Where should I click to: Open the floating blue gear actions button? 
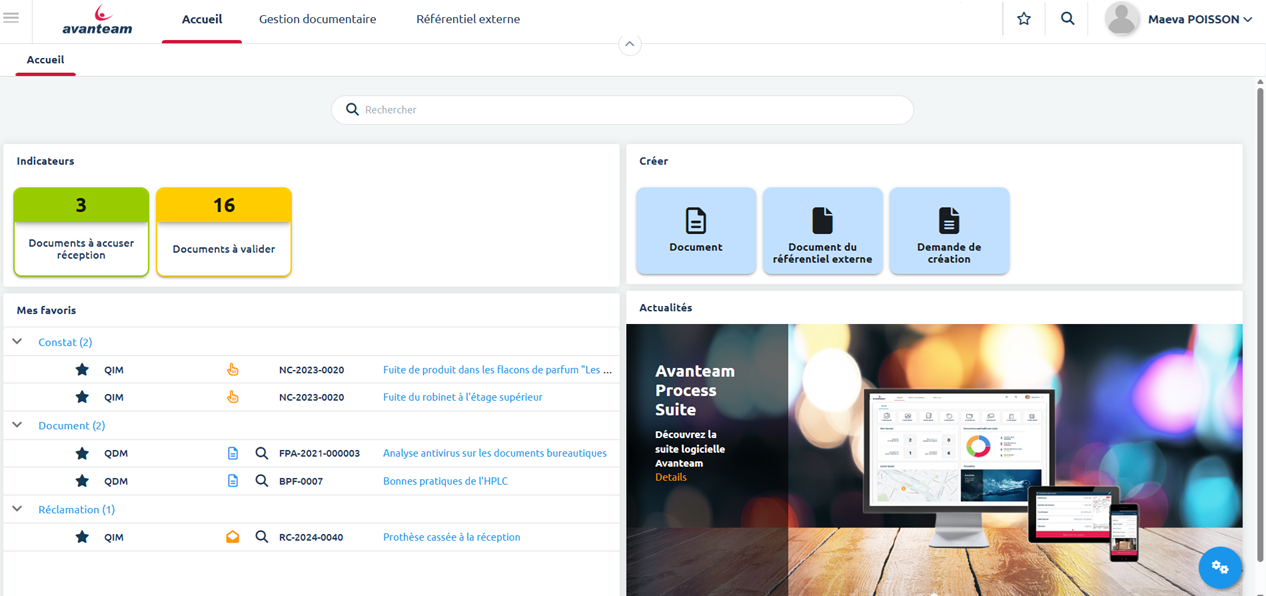[x=1220, y=567]
